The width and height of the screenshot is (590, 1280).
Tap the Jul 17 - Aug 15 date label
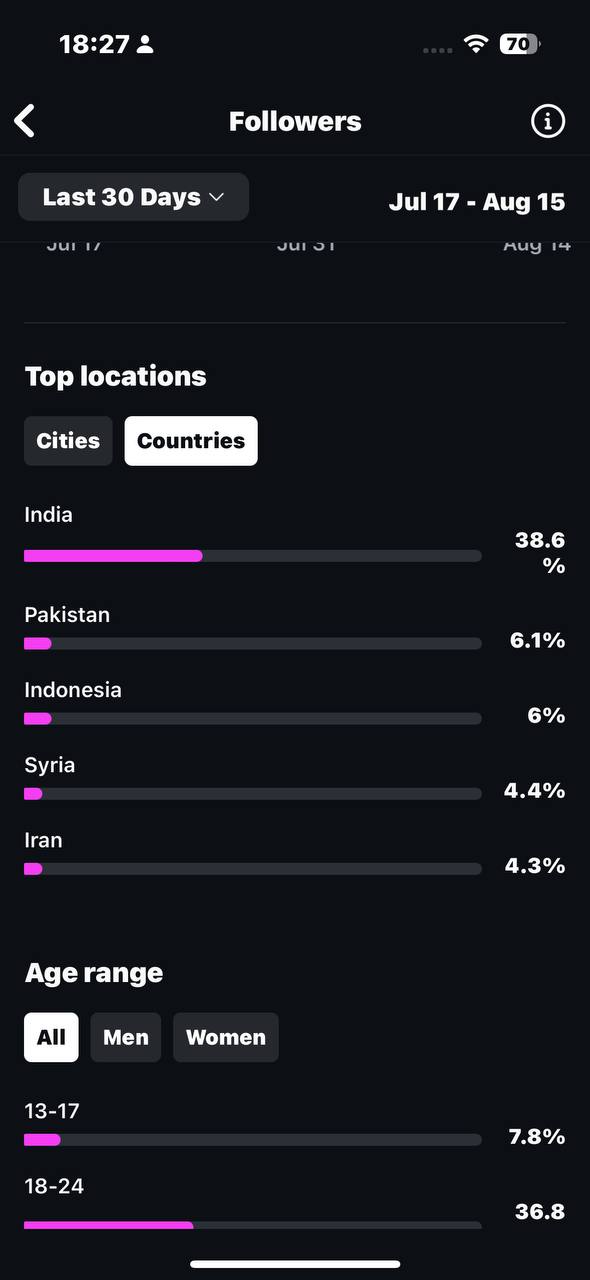[477, 201]
